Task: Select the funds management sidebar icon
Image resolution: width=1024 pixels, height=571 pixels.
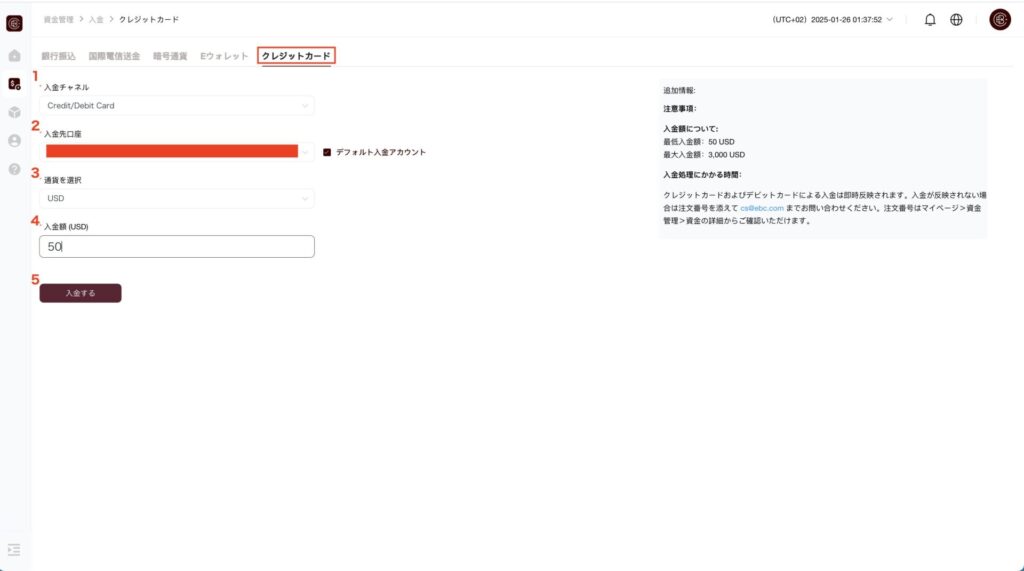Action: 14,84
